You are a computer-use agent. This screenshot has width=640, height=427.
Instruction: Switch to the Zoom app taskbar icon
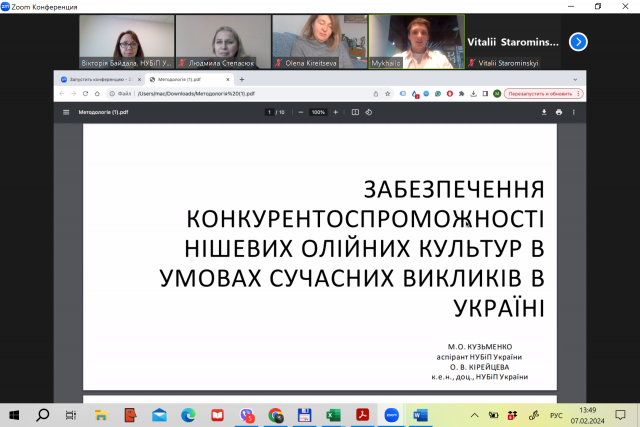(391, 415)
